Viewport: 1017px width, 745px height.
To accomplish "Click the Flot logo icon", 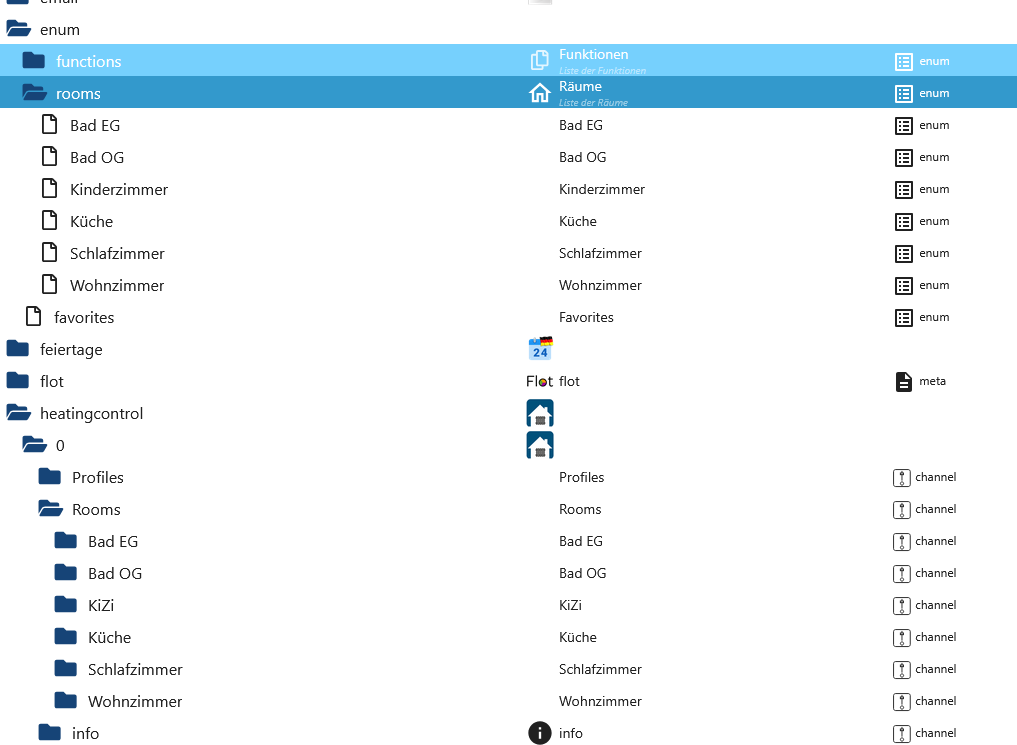I will pos(540,381).
